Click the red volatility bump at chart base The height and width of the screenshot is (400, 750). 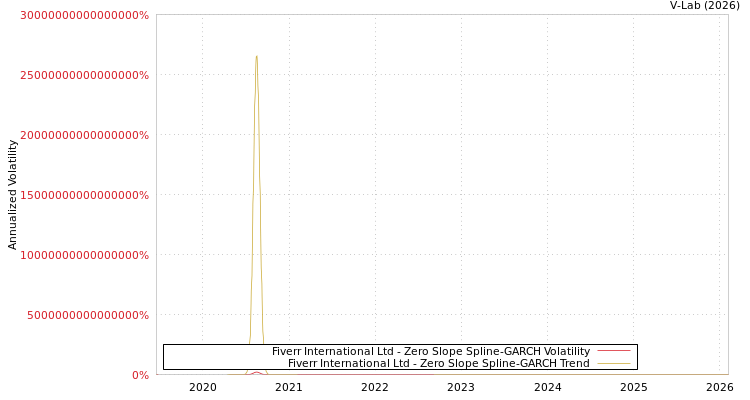pyautogui.click(x=256, y=372)
